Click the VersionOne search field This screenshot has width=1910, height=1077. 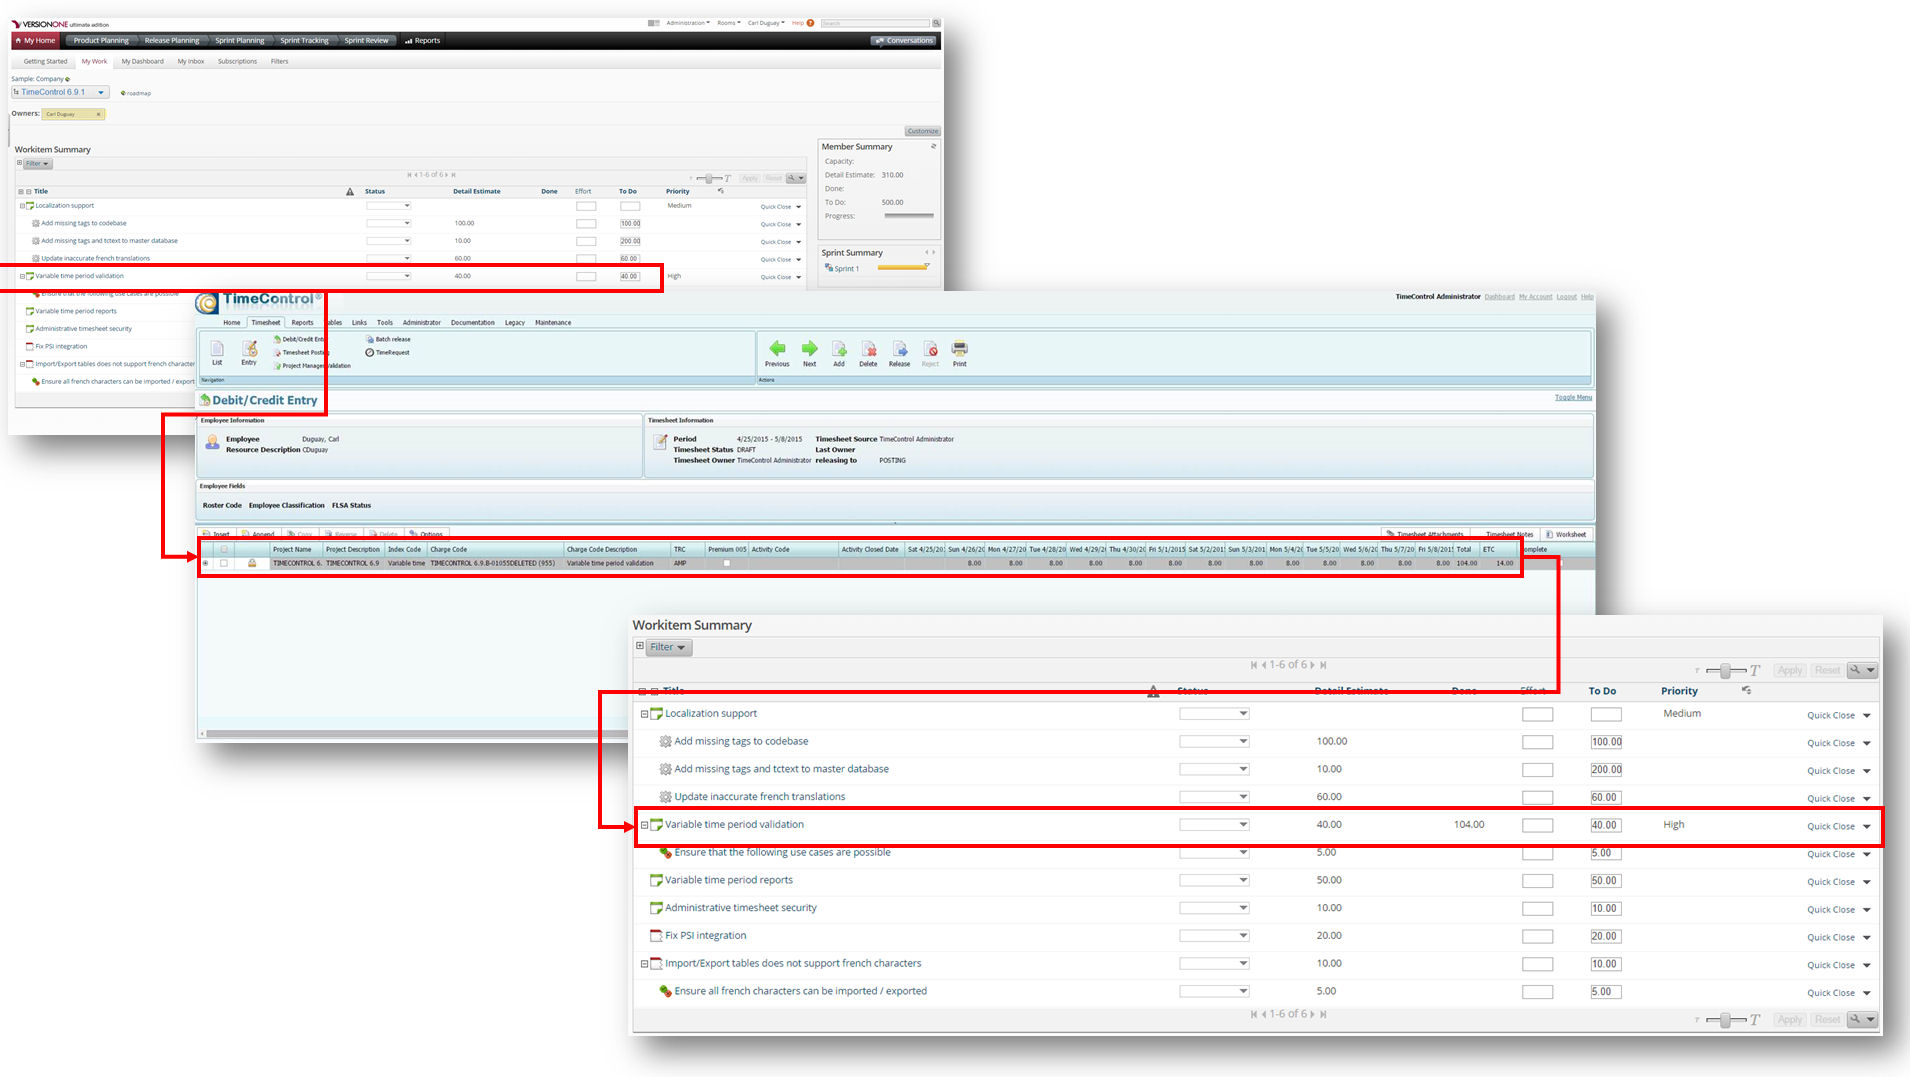point(875,23)
